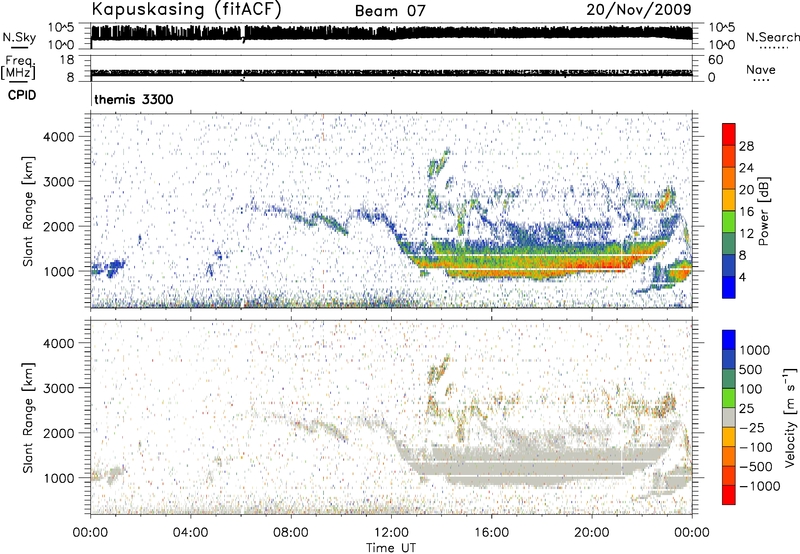Click '4000' on the power panel range axis
Screen dimensions: 800x554
click(x=58, y=137)
